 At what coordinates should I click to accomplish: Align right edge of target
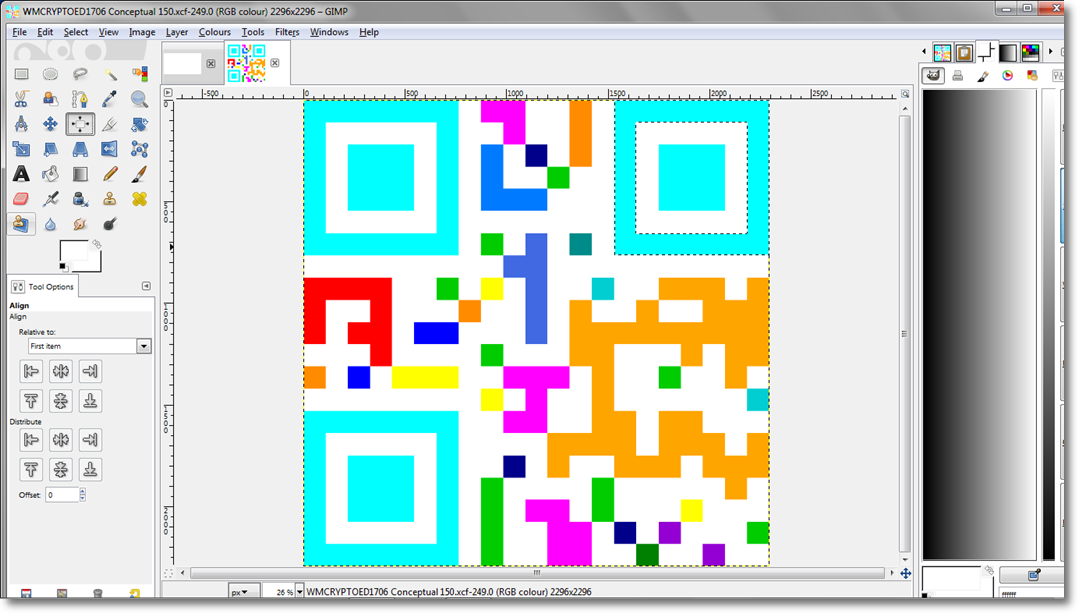point(90,371)
